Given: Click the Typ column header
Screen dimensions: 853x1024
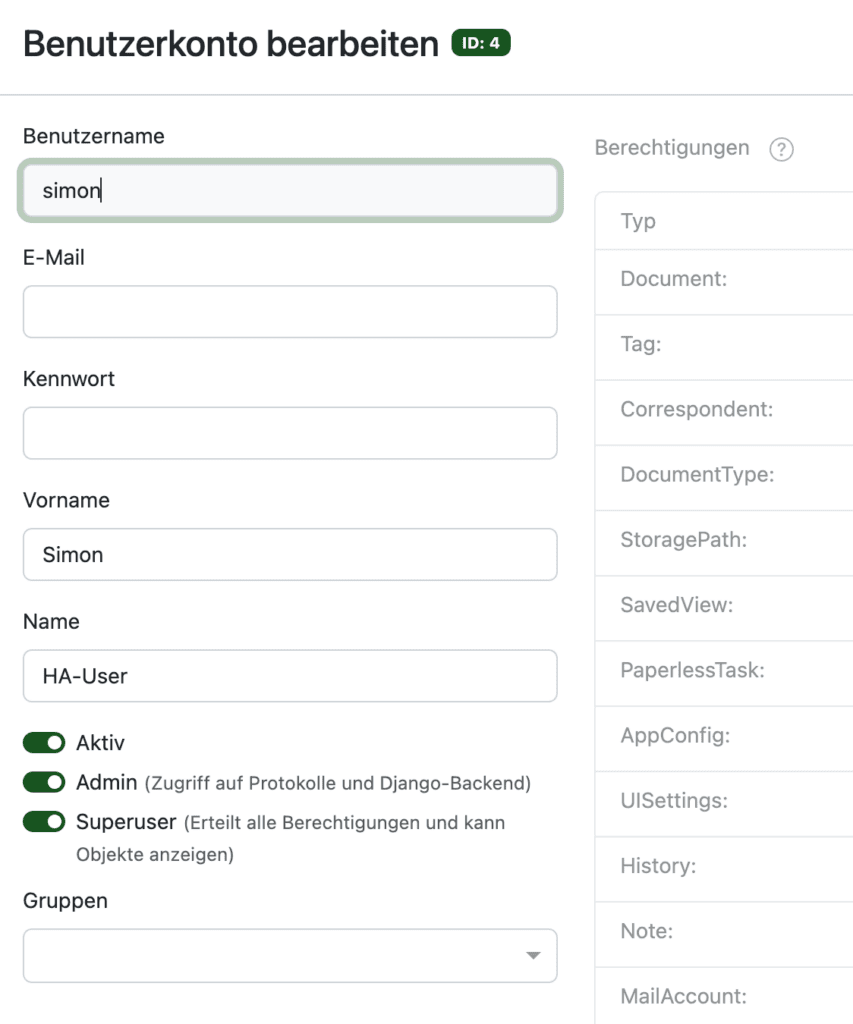Looking at the screenshot, I should pos(638,221).
